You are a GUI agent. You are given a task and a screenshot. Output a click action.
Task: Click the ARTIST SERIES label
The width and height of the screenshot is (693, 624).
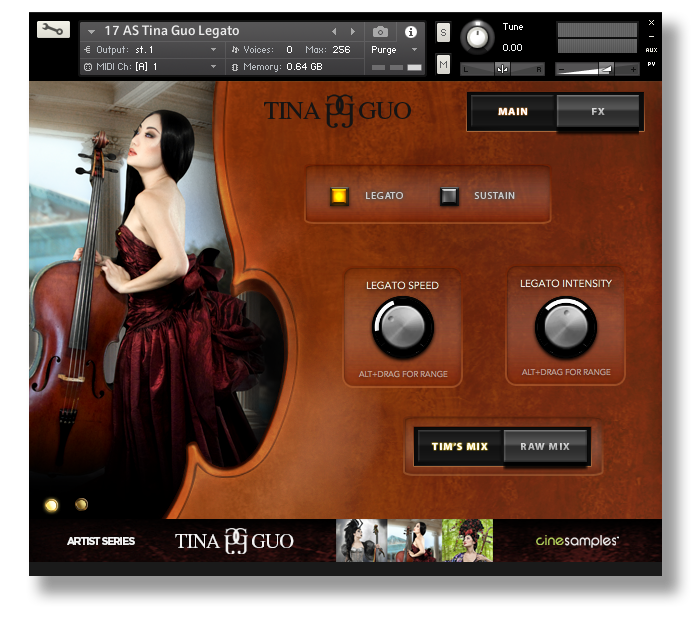[101, 541]
